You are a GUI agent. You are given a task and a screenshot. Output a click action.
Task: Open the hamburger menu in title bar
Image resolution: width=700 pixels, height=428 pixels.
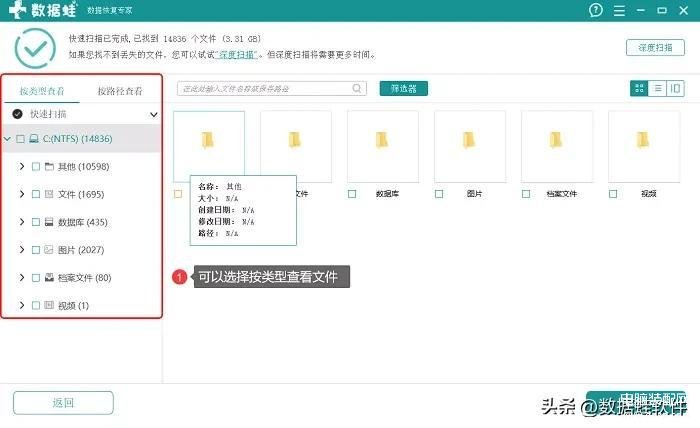pos(619,10)
